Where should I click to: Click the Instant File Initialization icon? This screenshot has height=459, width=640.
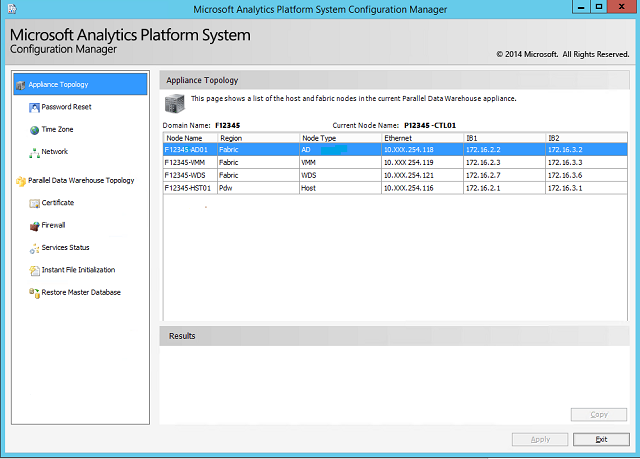pos(34,270)
